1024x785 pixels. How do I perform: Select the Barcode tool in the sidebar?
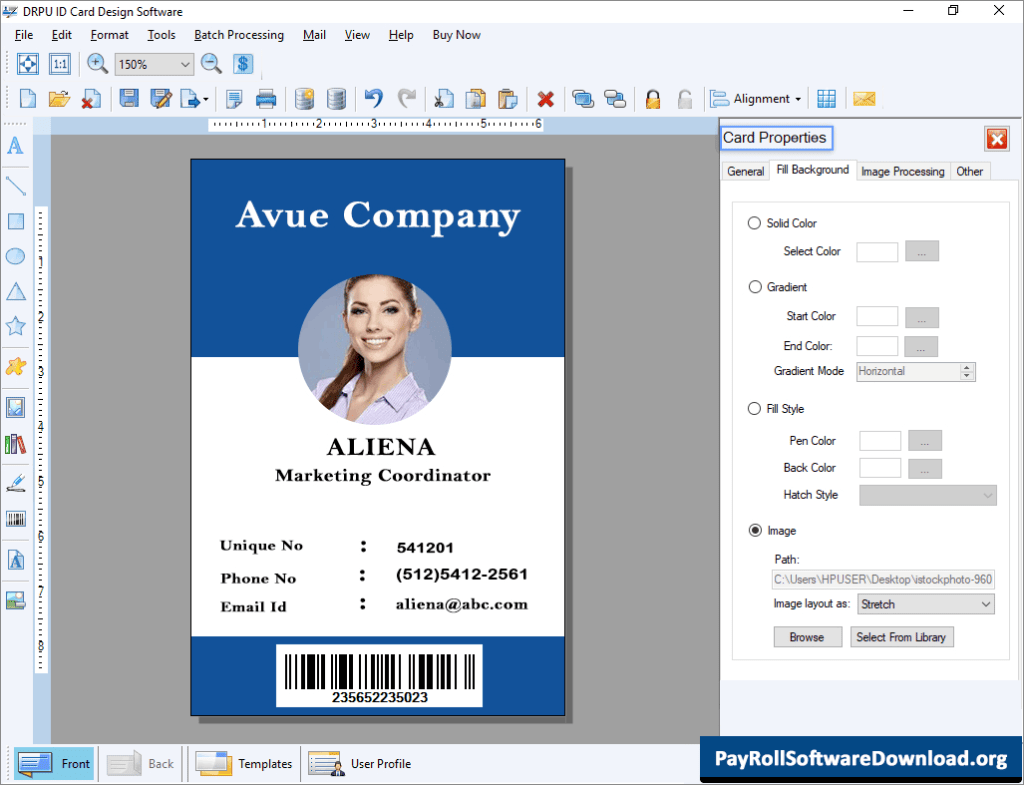click(15, 519)
